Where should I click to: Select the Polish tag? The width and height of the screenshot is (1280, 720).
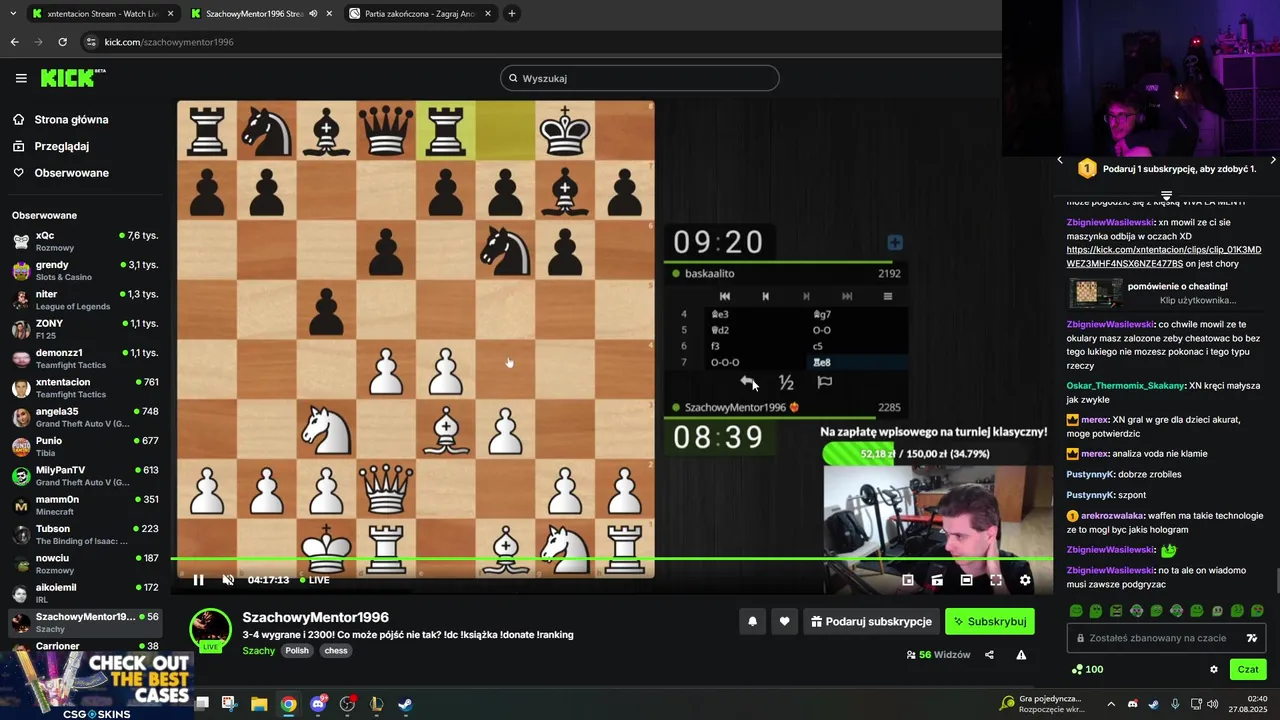coord(297,650)
